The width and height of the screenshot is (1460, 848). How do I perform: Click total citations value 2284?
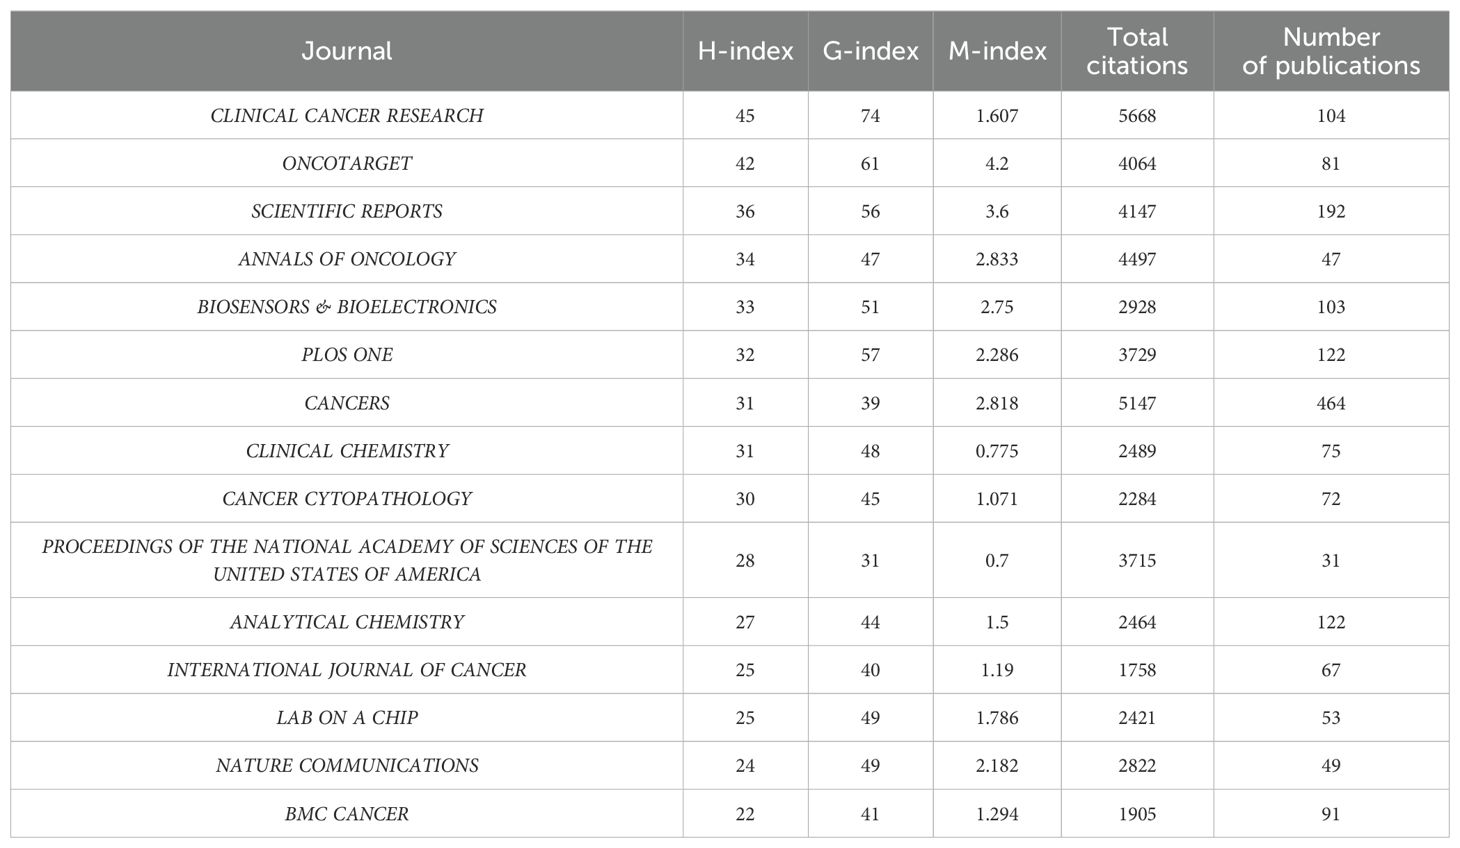[1137, 499]
